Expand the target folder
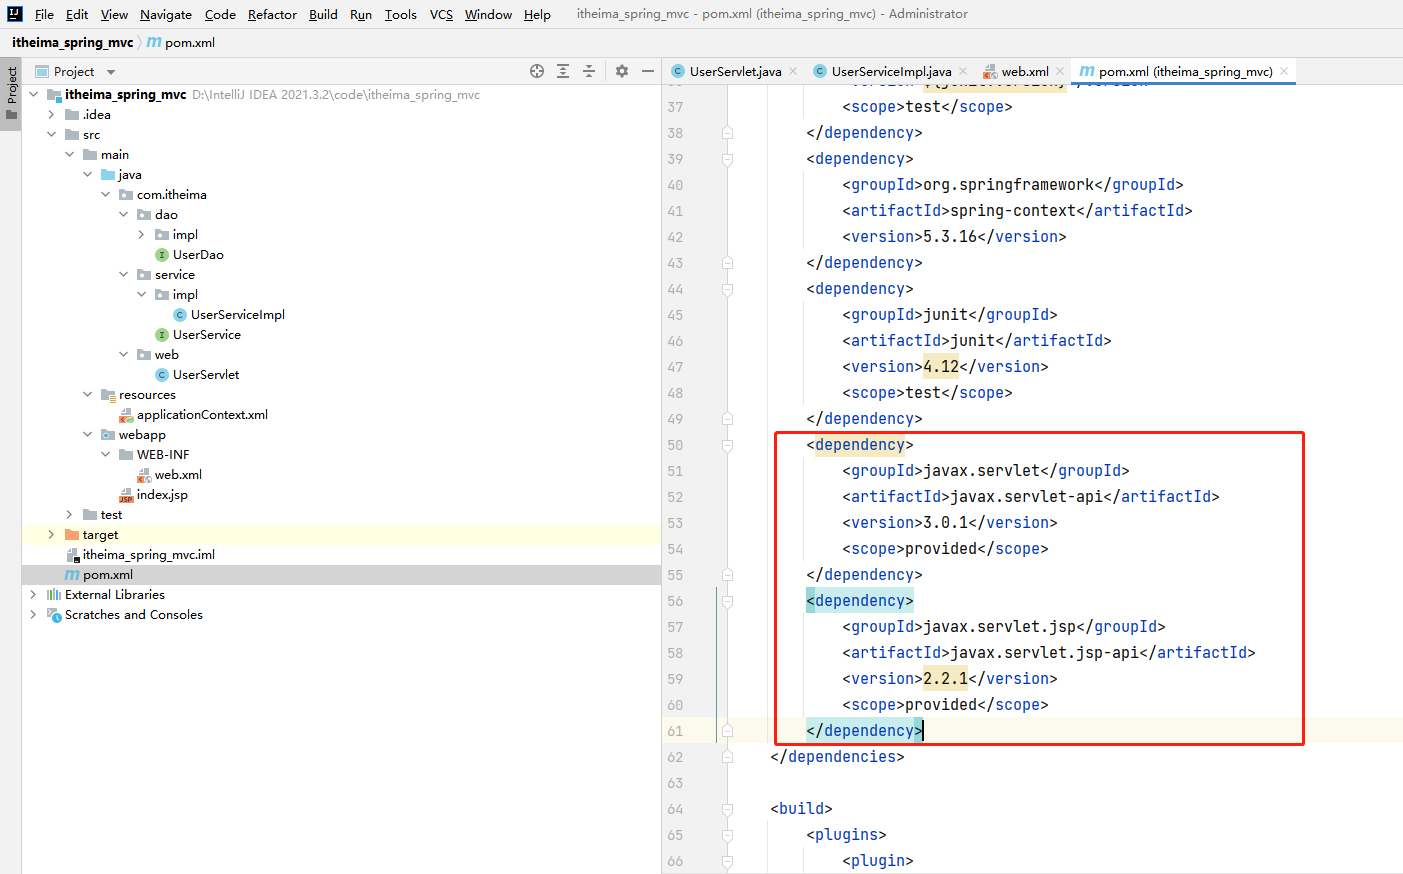Viewport: 1403px width, 874px height. pyautogui.click(x=52, y=535)
